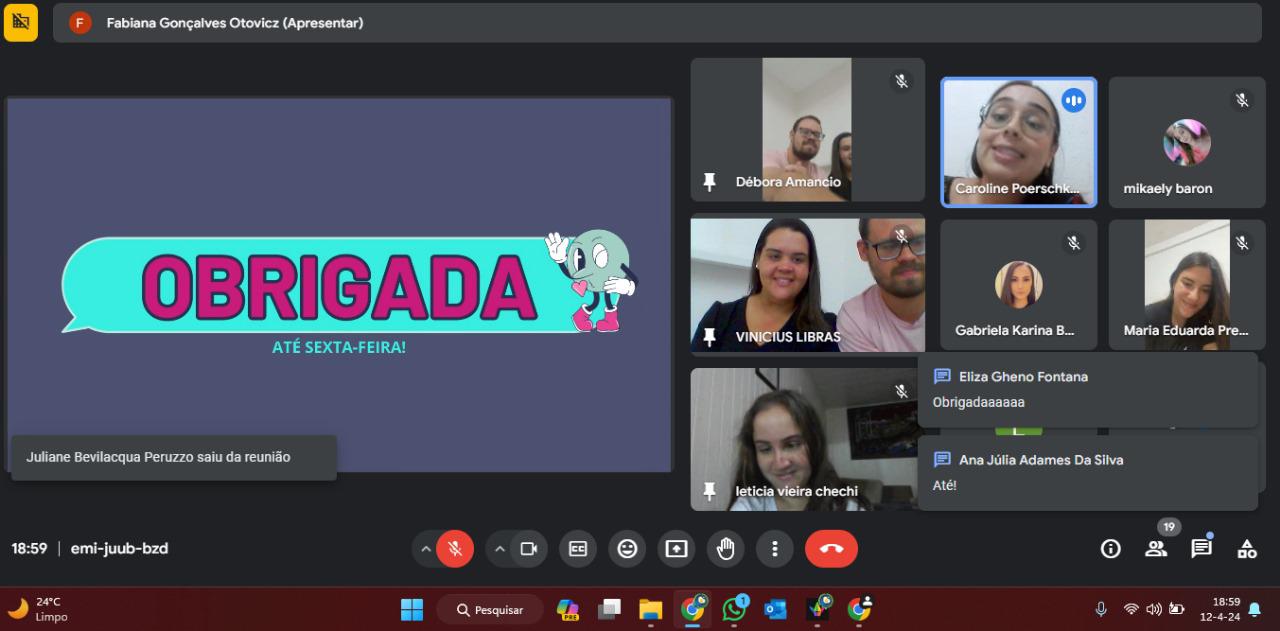The width and height of the screenshot is (1280, 631).
Task: Leave the call with red hang-up button
Action: [x=831, y=548]
